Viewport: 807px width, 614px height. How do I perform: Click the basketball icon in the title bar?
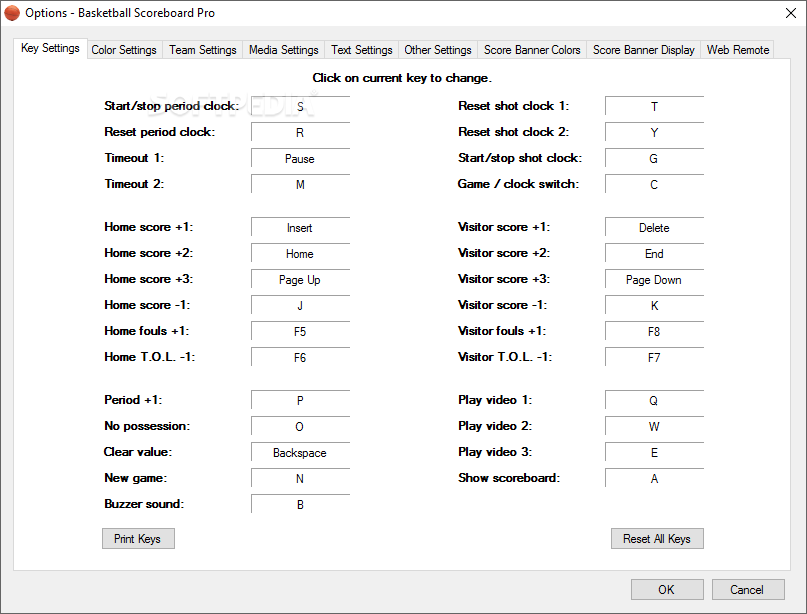point(12,13)
